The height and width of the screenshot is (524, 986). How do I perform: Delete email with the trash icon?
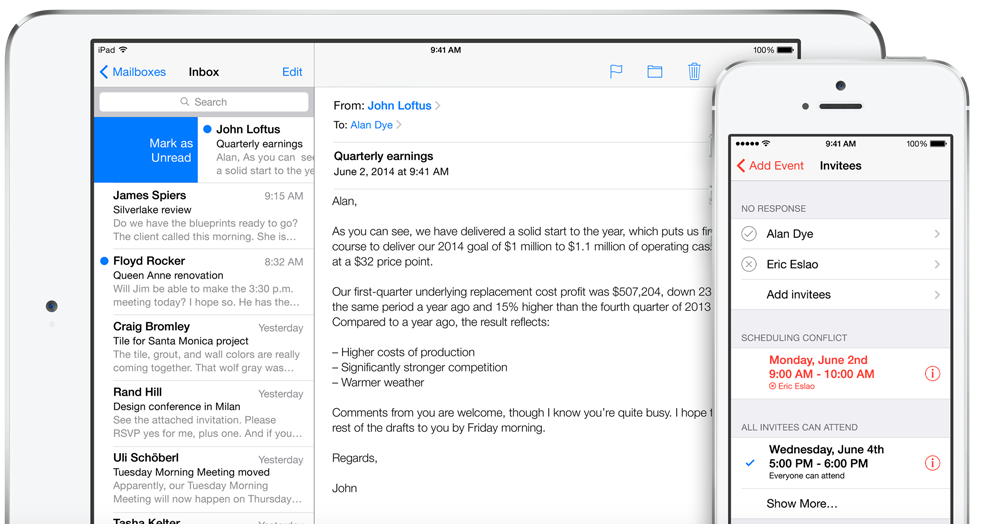[x=694, y=71]
